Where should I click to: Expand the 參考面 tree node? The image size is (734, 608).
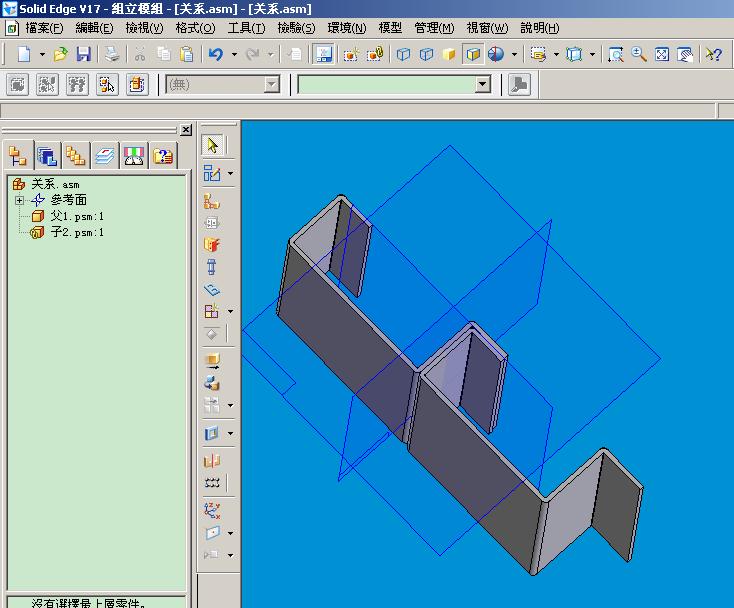19,200
